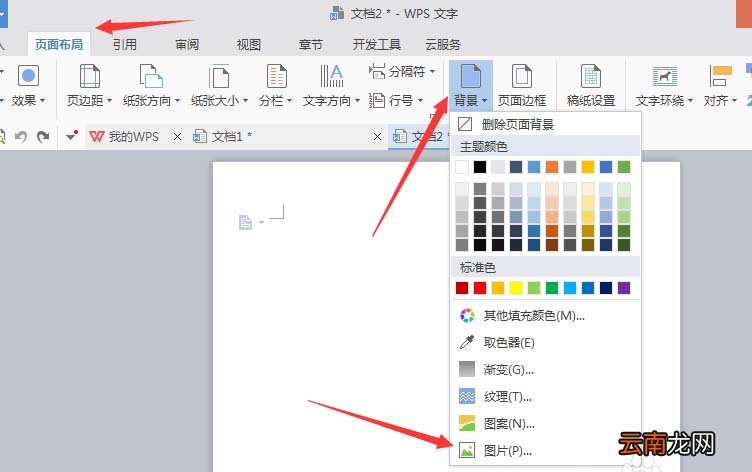Switch to the 页面布局 ribbon tab
This screenshot has width=752, height=472.
(59, 45)
